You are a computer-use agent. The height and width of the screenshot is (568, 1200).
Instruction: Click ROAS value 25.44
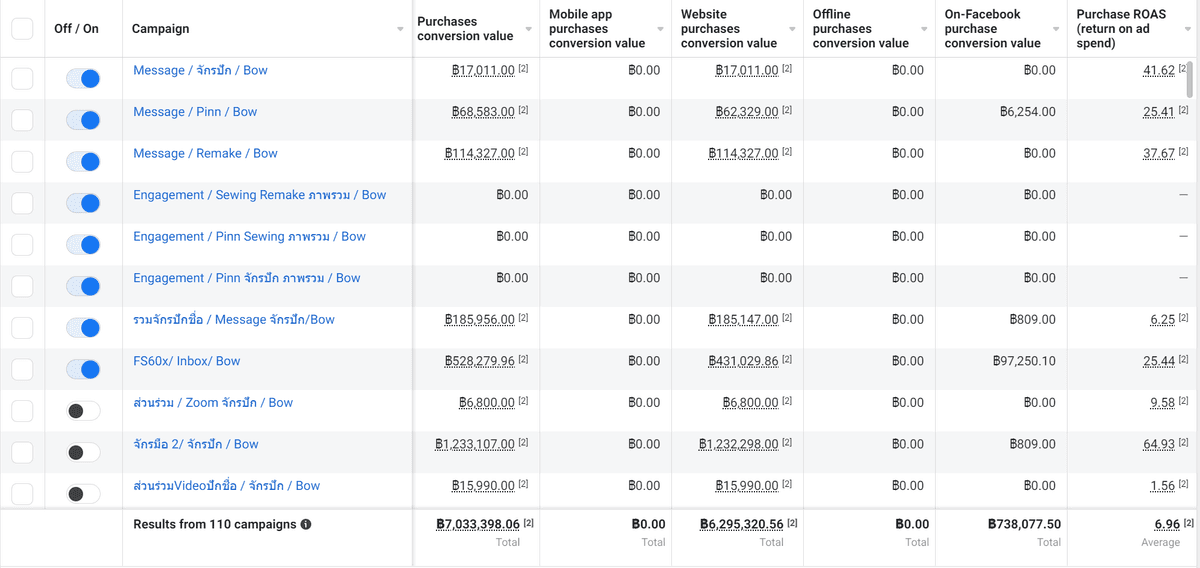coord(1159,361)
